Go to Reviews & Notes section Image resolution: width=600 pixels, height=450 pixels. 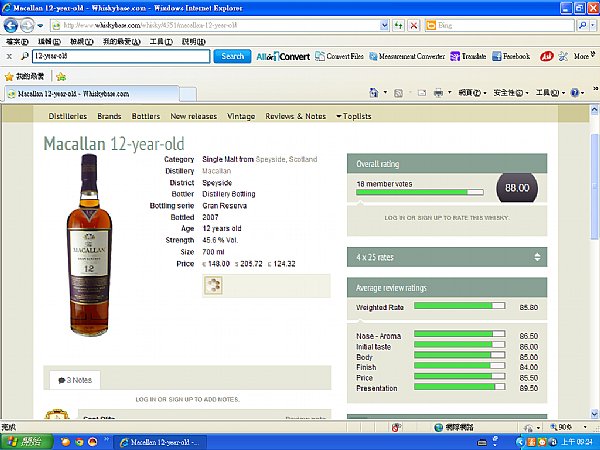[x=295, y=116]
